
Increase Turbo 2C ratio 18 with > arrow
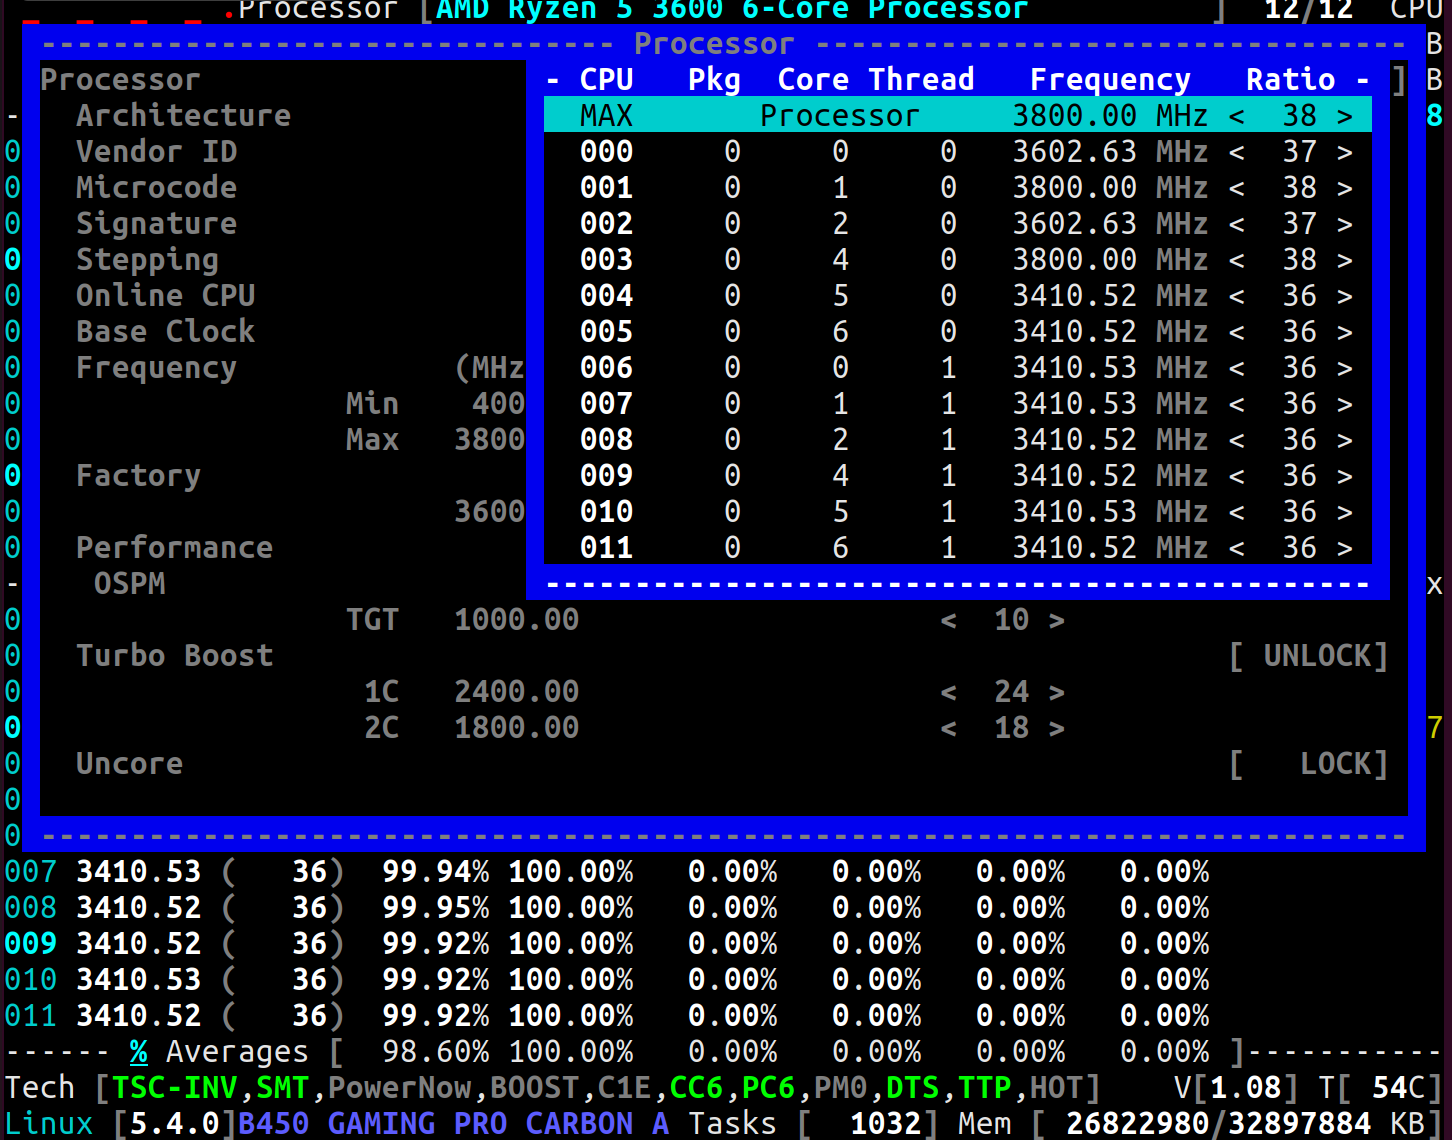pos(1056,728)
